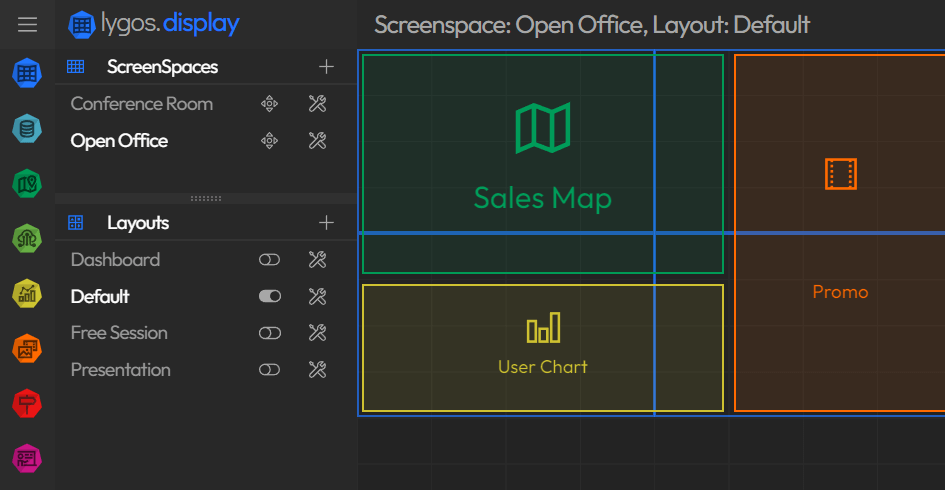Click the ScreenSpaces panel title
Screen dimensions: 945x490
coord(163,66)
